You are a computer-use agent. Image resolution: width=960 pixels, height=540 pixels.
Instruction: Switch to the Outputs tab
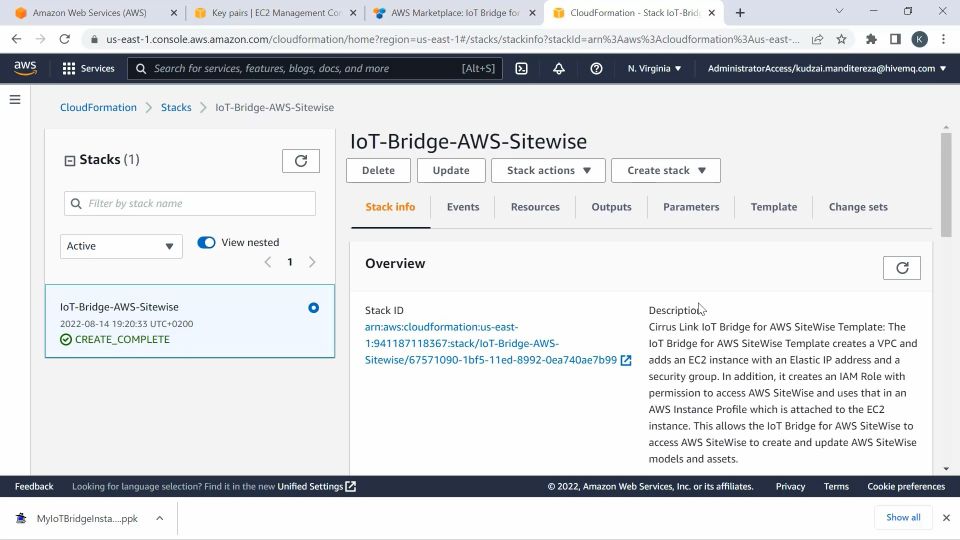click(611, 207)
